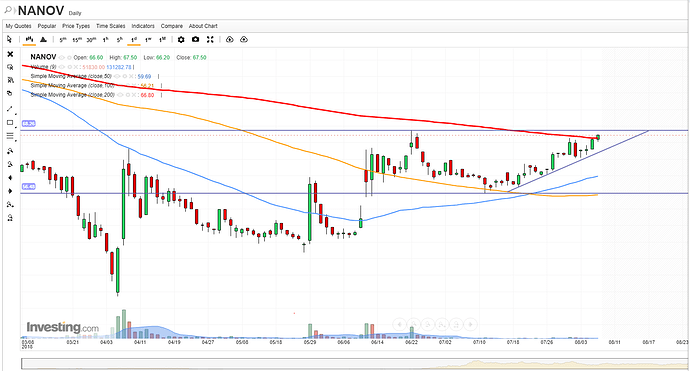Viewport: 690px width, 371px height.
Task: Switch to weekly time interval
Action: click(x=148, y=40)
